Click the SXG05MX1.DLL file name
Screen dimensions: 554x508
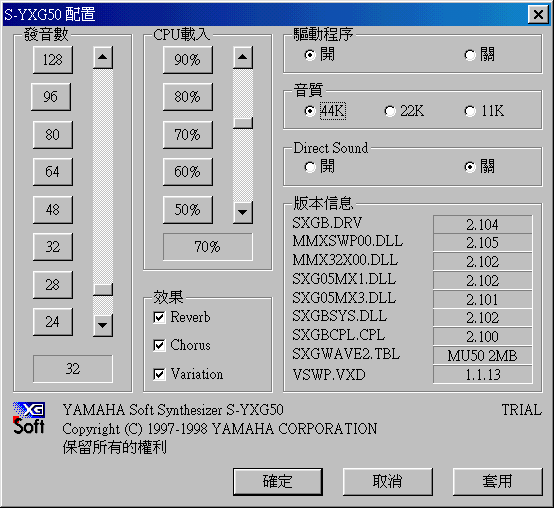pos(344,279)
